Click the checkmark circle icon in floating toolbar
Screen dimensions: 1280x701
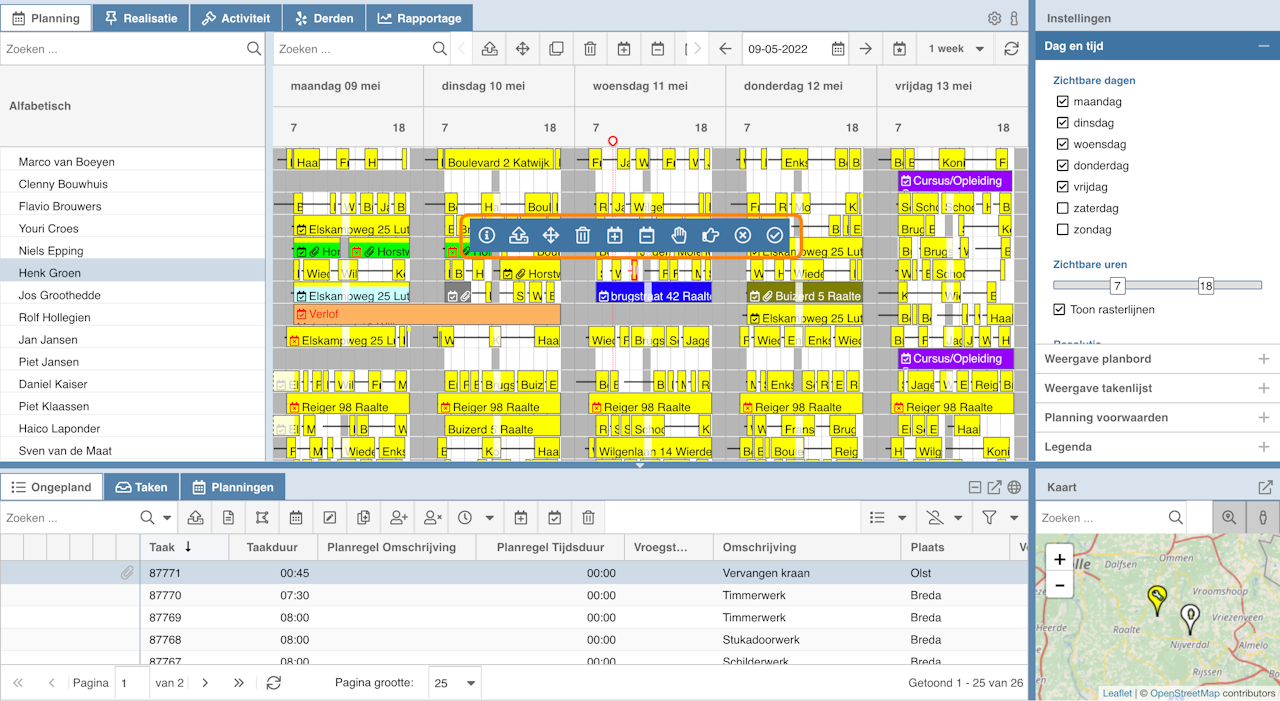(x=775, y=235)
